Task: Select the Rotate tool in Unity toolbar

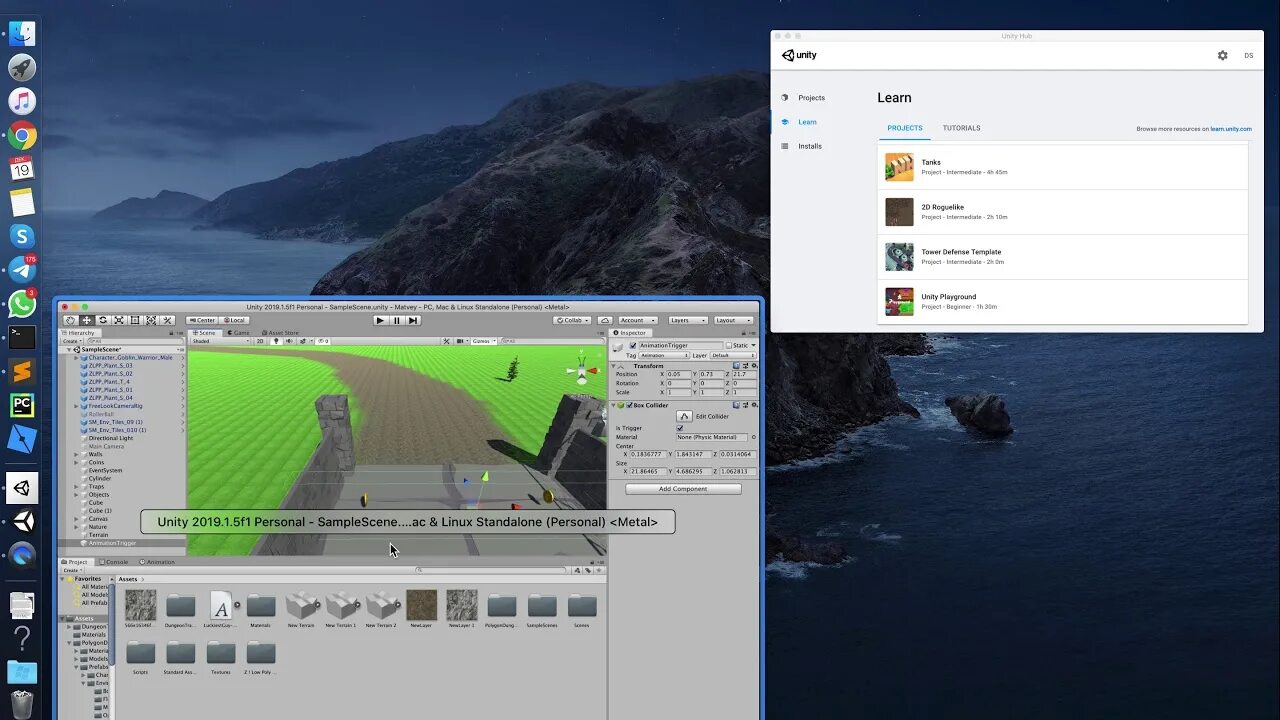Action: [103, 320]
